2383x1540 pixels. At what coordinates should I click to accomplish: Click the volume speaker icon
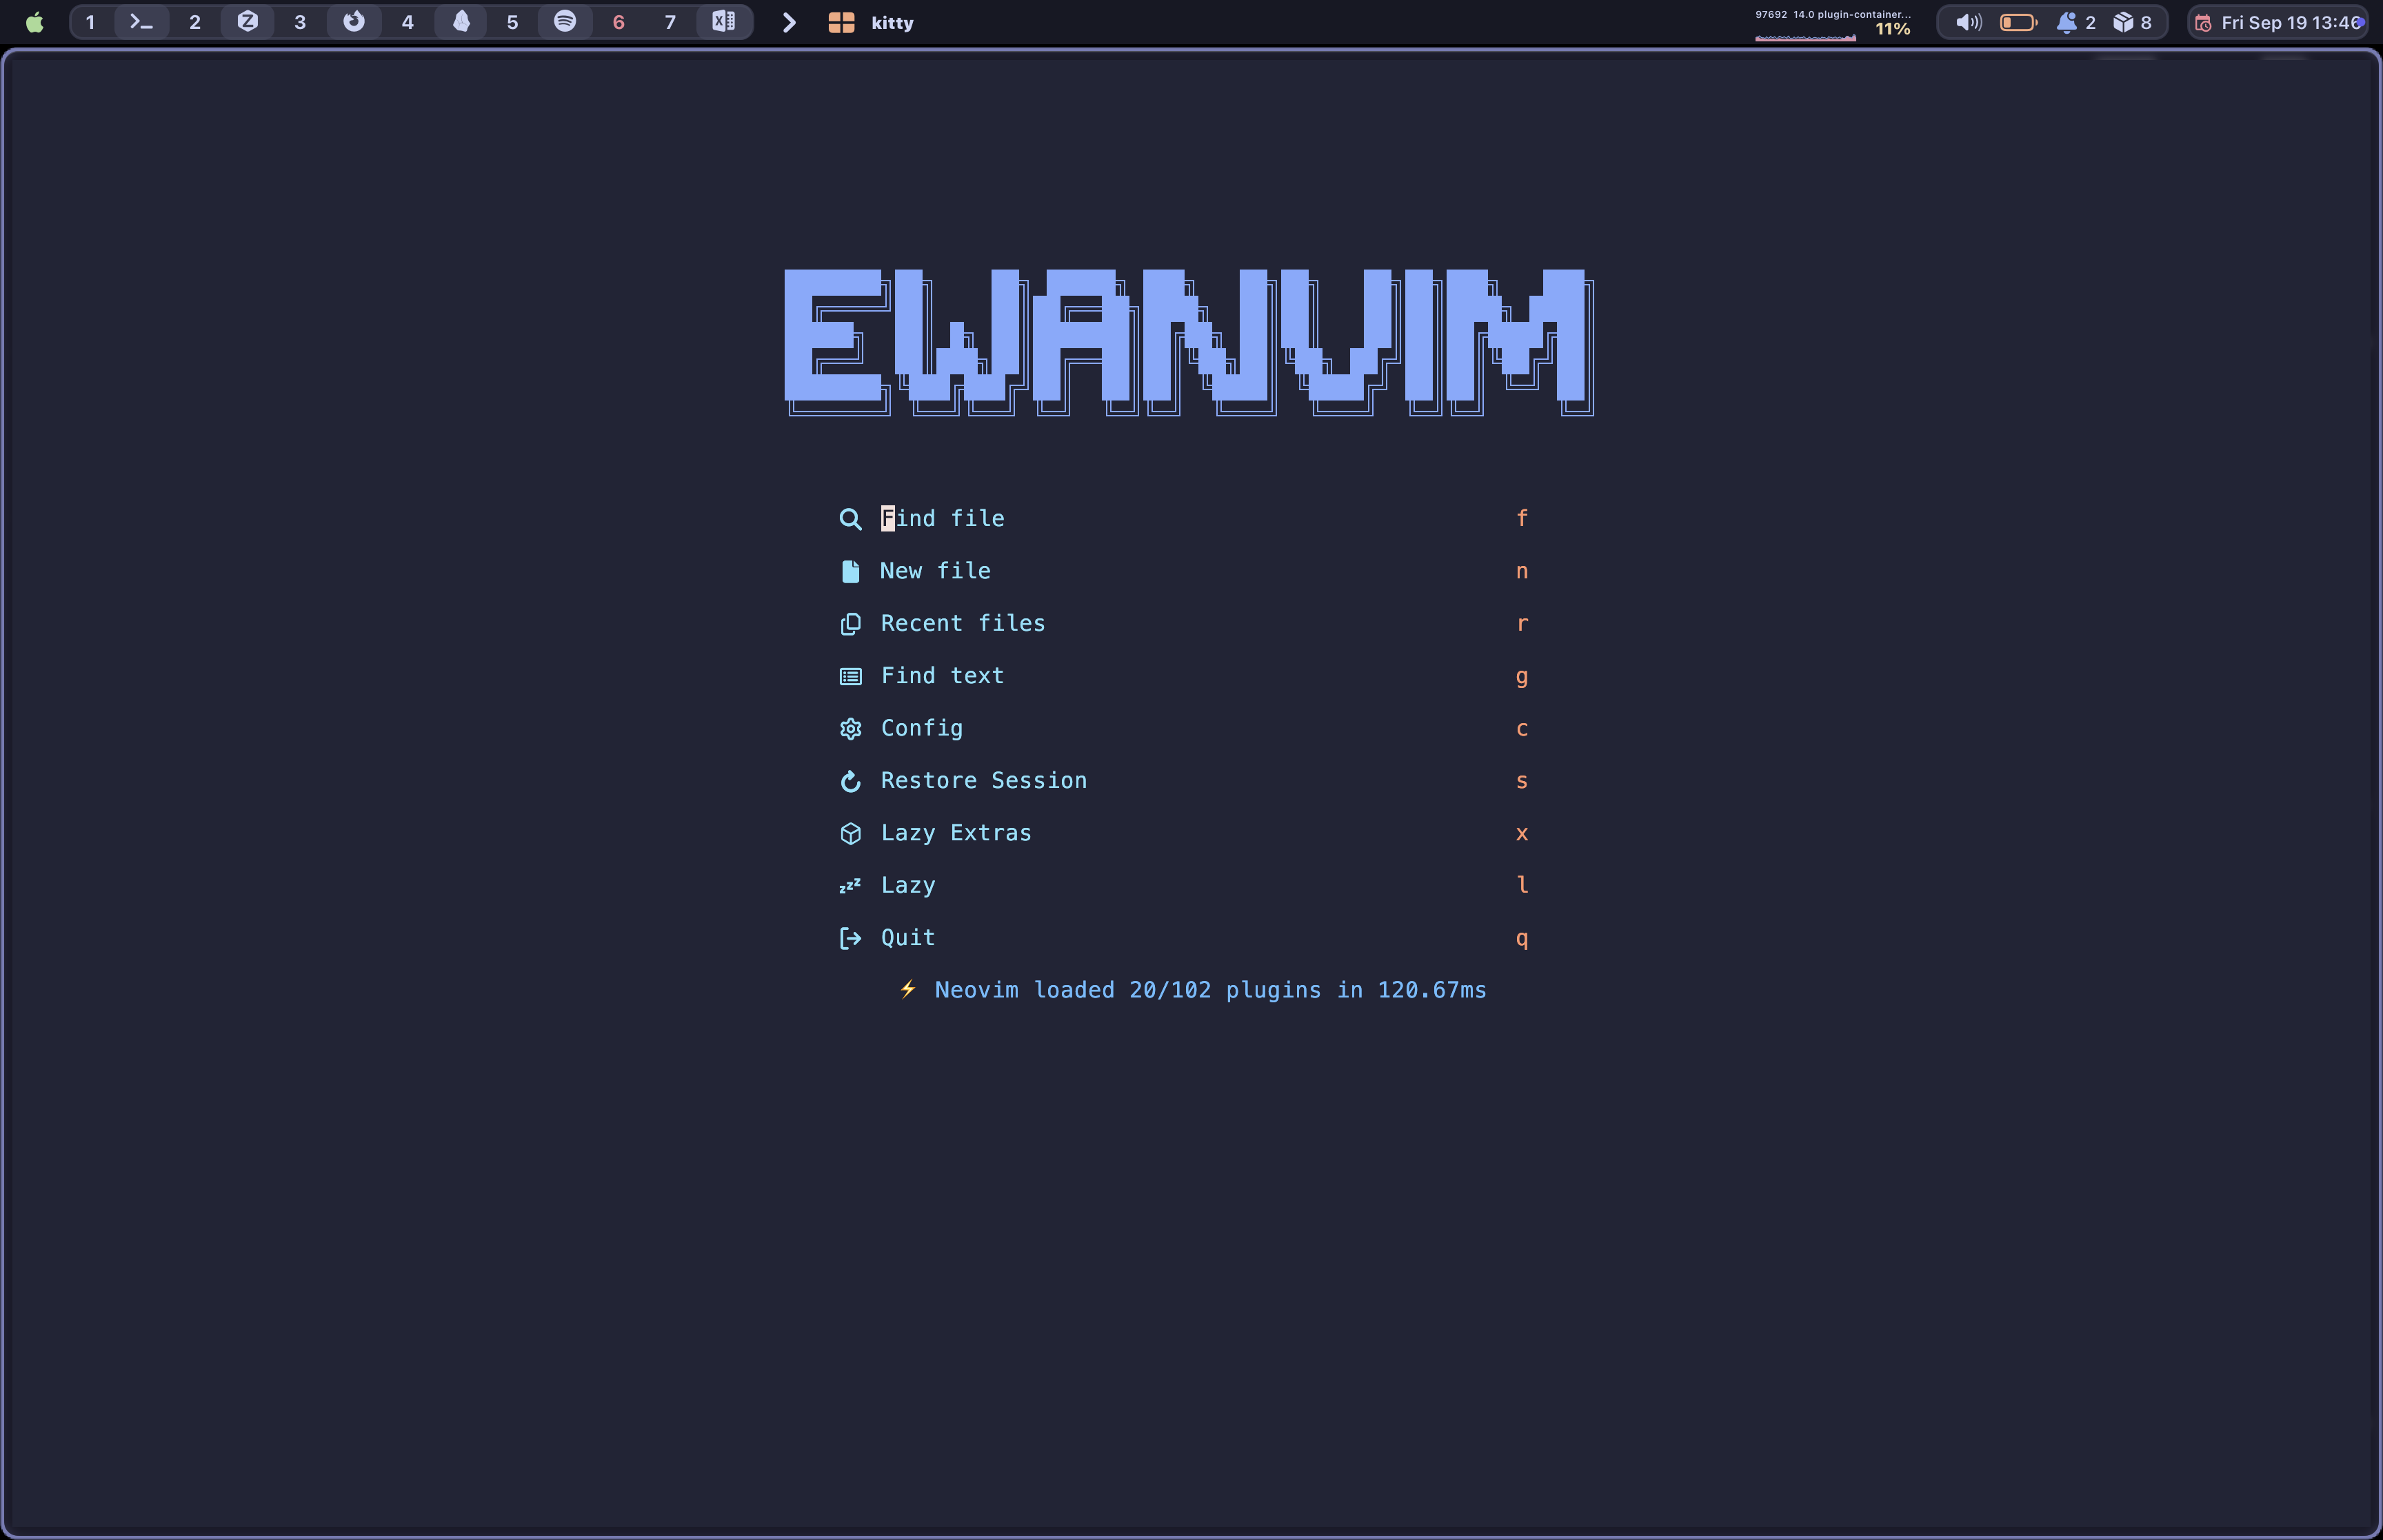coord(1968,22)
